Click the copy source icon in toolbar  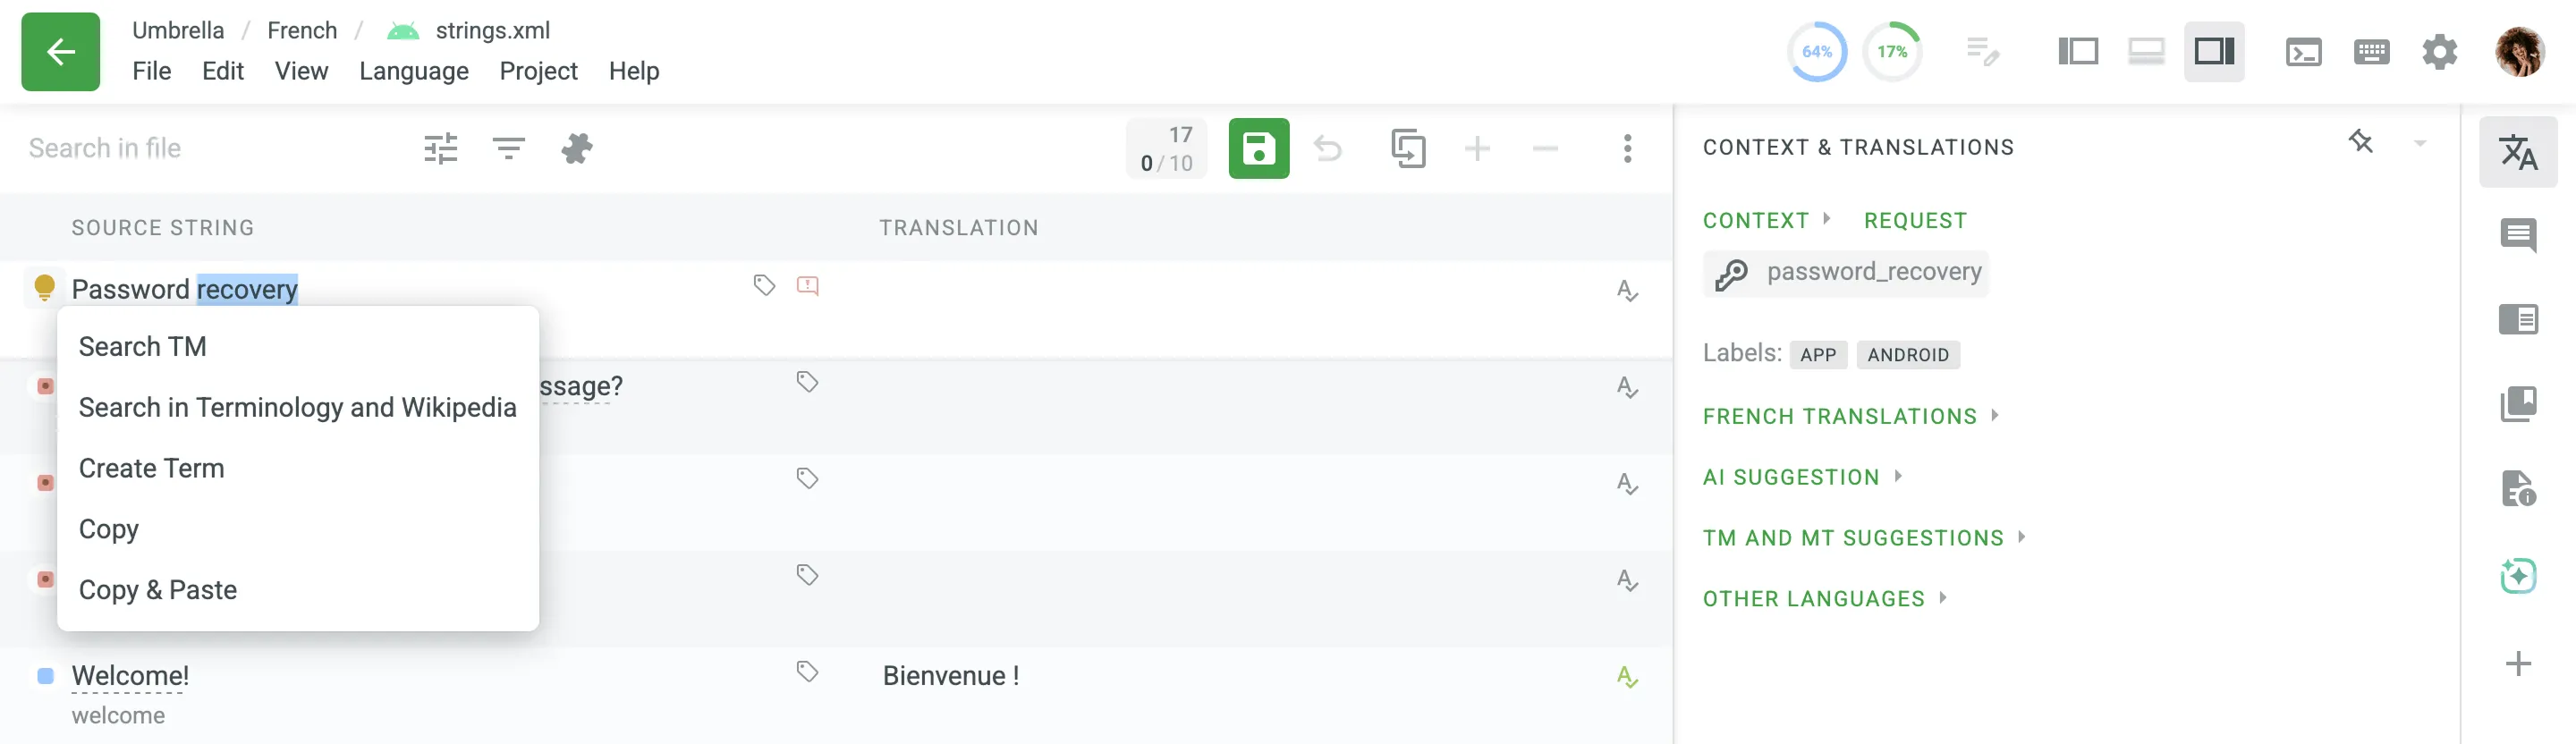click(x=1408, y=149)
